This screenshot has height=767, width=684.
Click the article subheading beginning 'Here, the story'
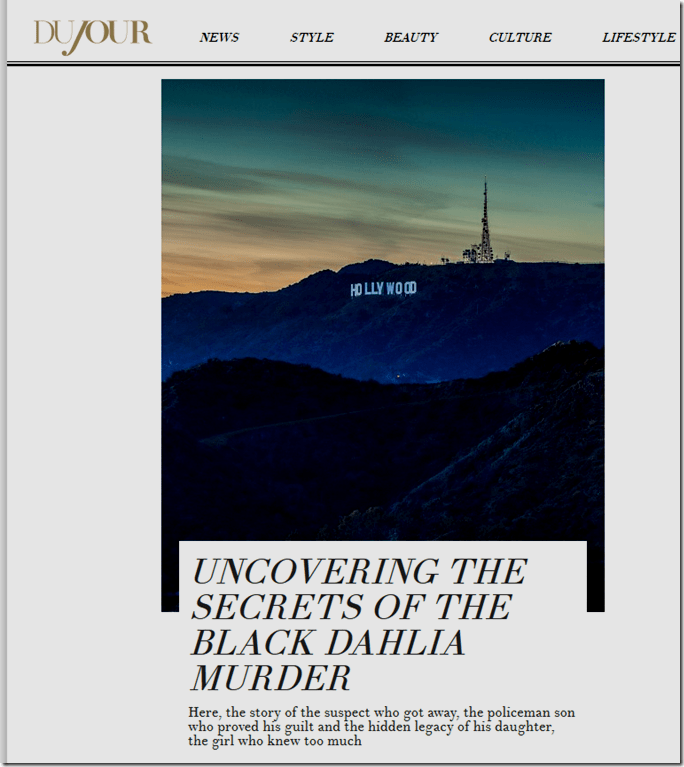382,712
